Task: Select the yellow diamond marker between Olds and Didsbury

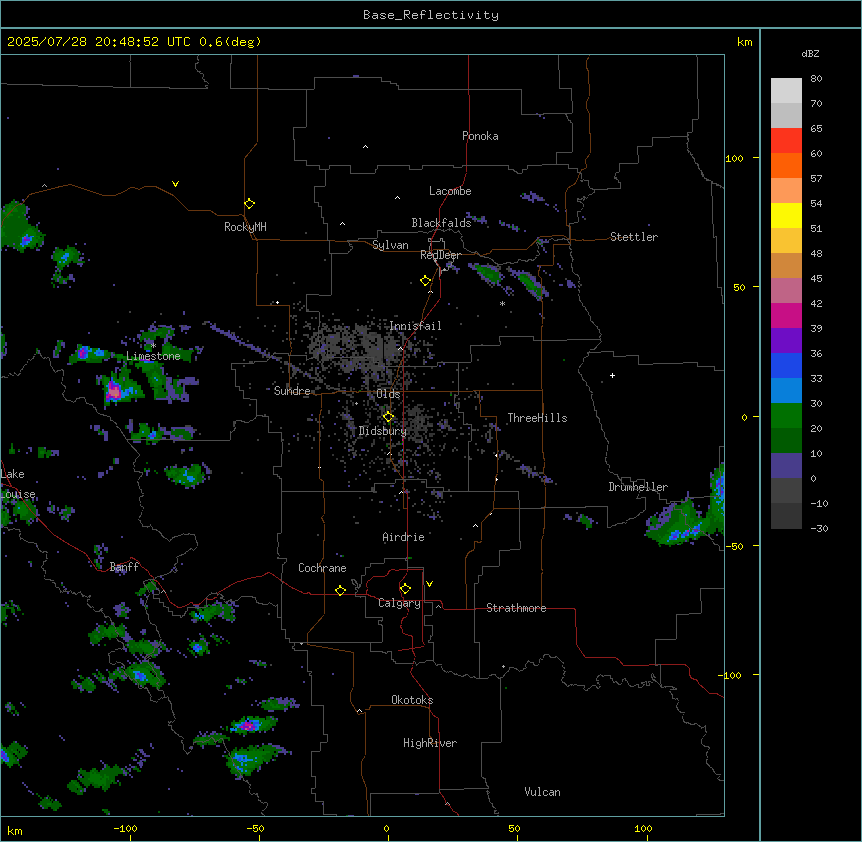Action: (x=388, y=417)
